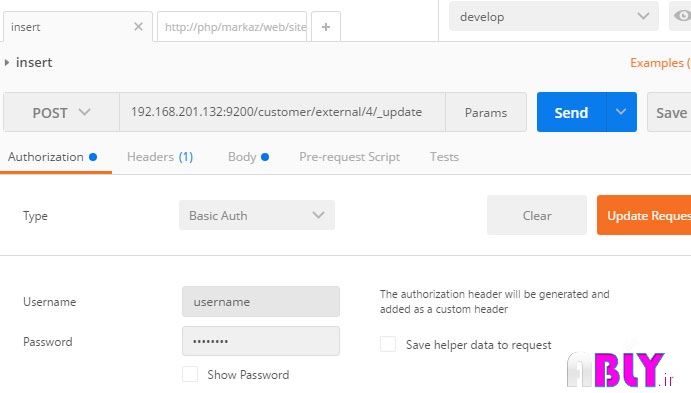Click the Clear button
The height and width of the screenshot is (393, 691).
tap(537, 215)
